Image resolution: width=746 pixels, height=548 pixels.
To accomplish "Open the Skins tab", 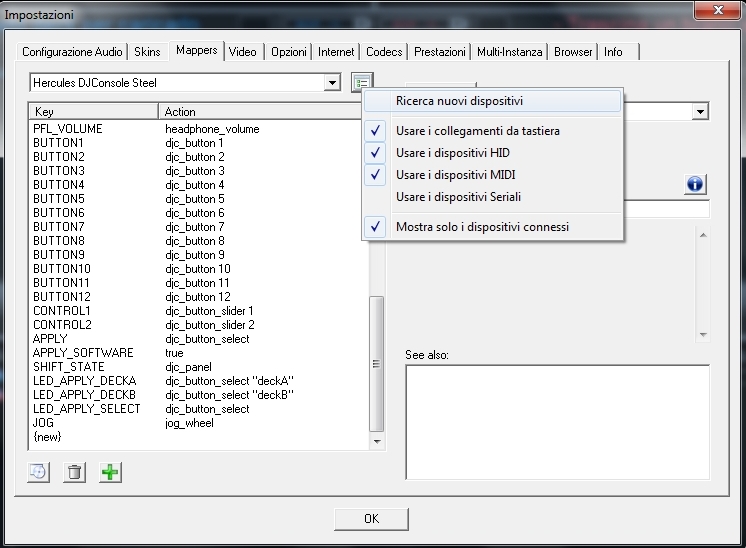I will 147,51.
